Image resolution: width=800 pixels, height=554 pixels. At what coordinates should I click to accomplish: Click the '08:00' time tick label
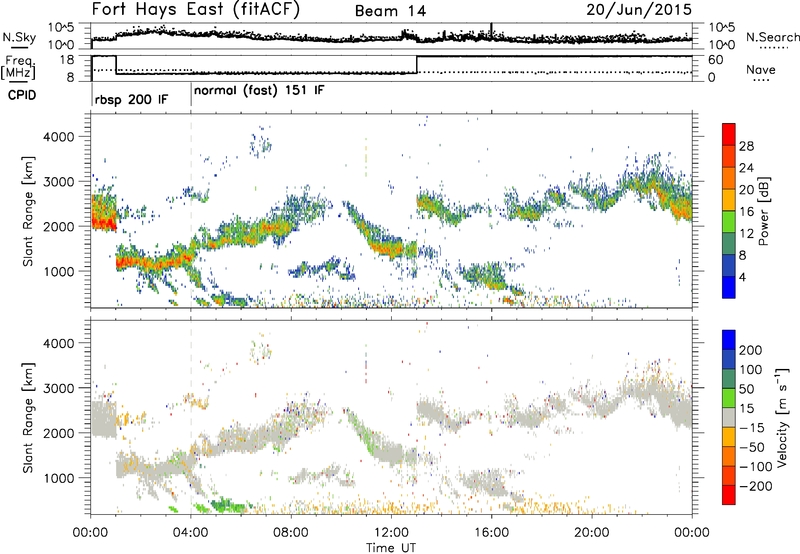291,533
